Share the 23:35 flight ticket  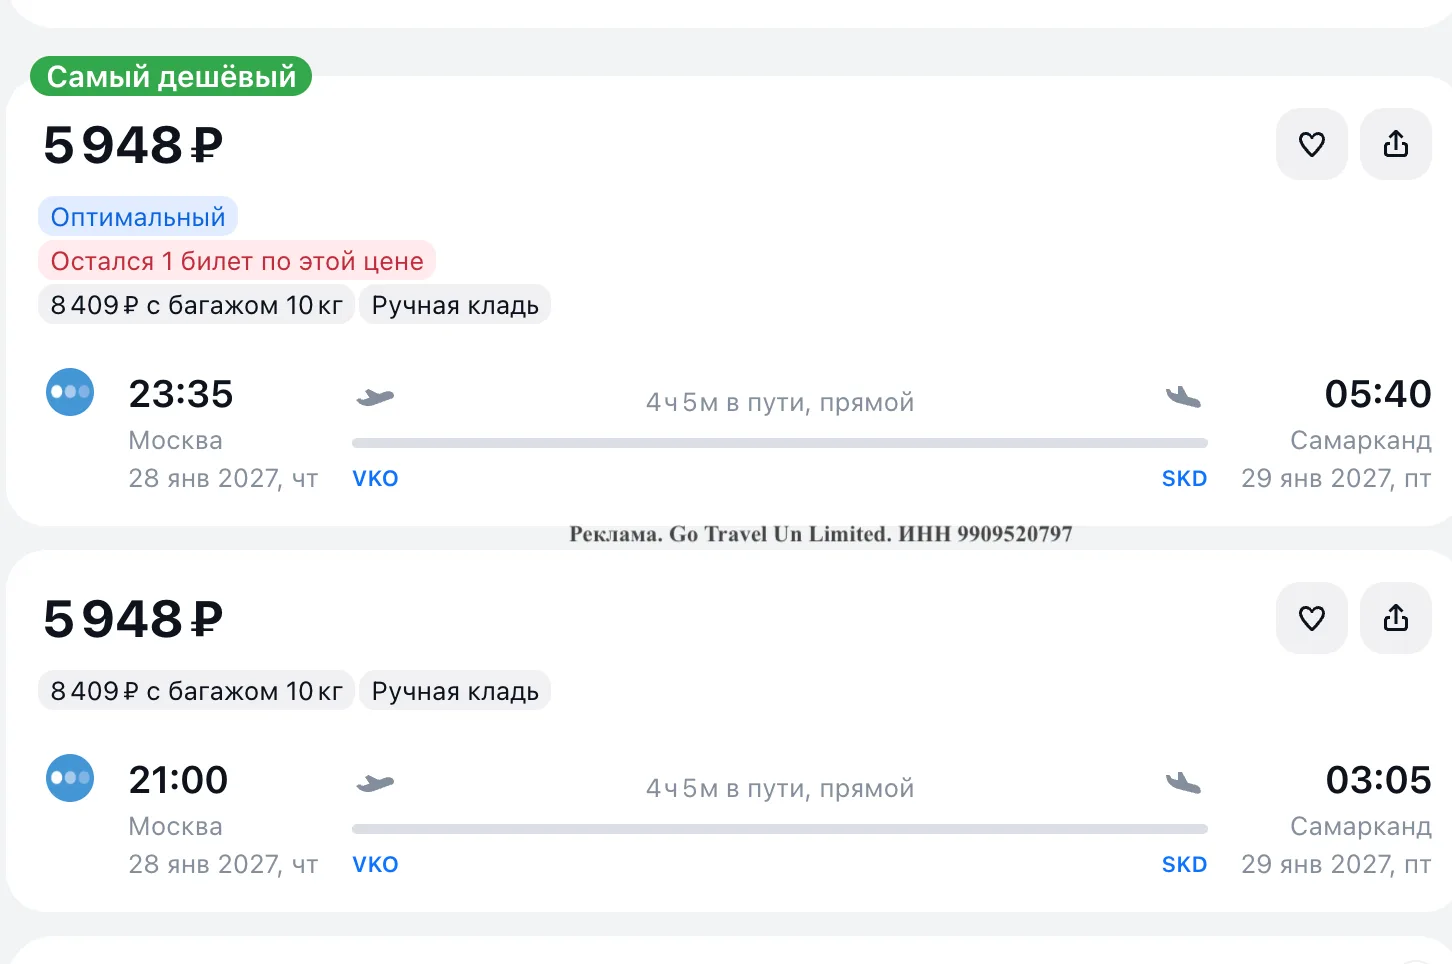coord(1396,144)
